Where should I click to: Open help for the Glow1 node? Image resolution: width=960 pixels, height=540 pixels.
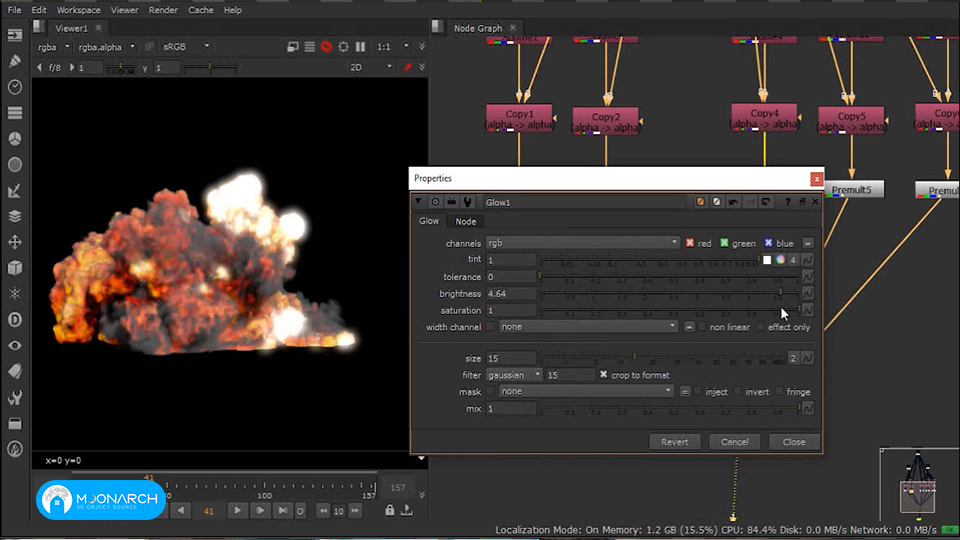pyautogui.click(x=788, y=201)
